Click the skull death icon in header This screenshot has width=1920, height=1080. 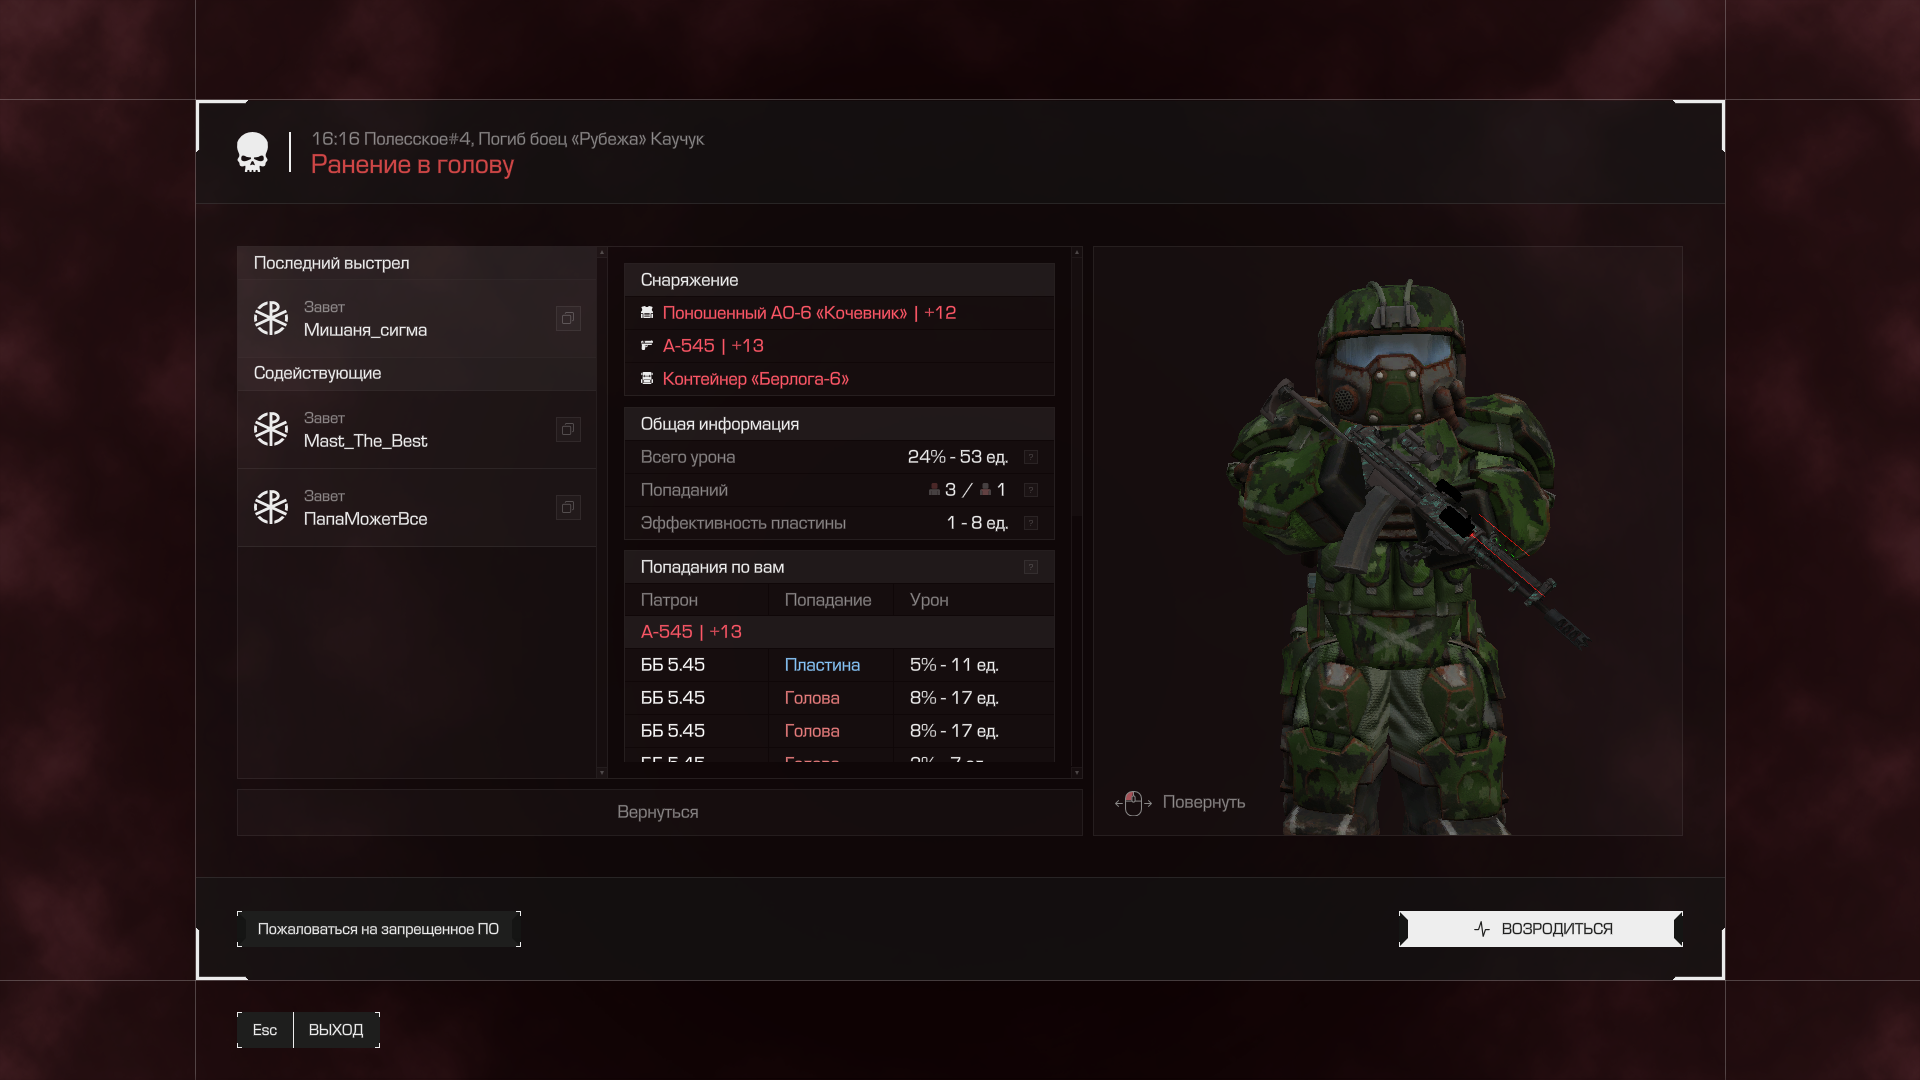252,153
